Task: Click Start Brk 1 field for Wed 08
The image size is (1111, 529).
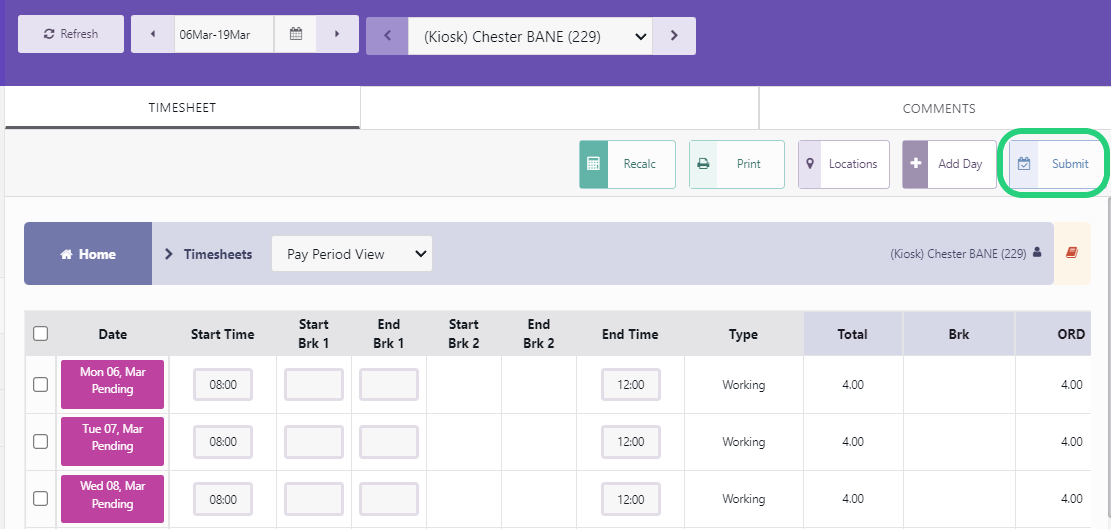Action: pyautogui.click(x=314, y=499)
